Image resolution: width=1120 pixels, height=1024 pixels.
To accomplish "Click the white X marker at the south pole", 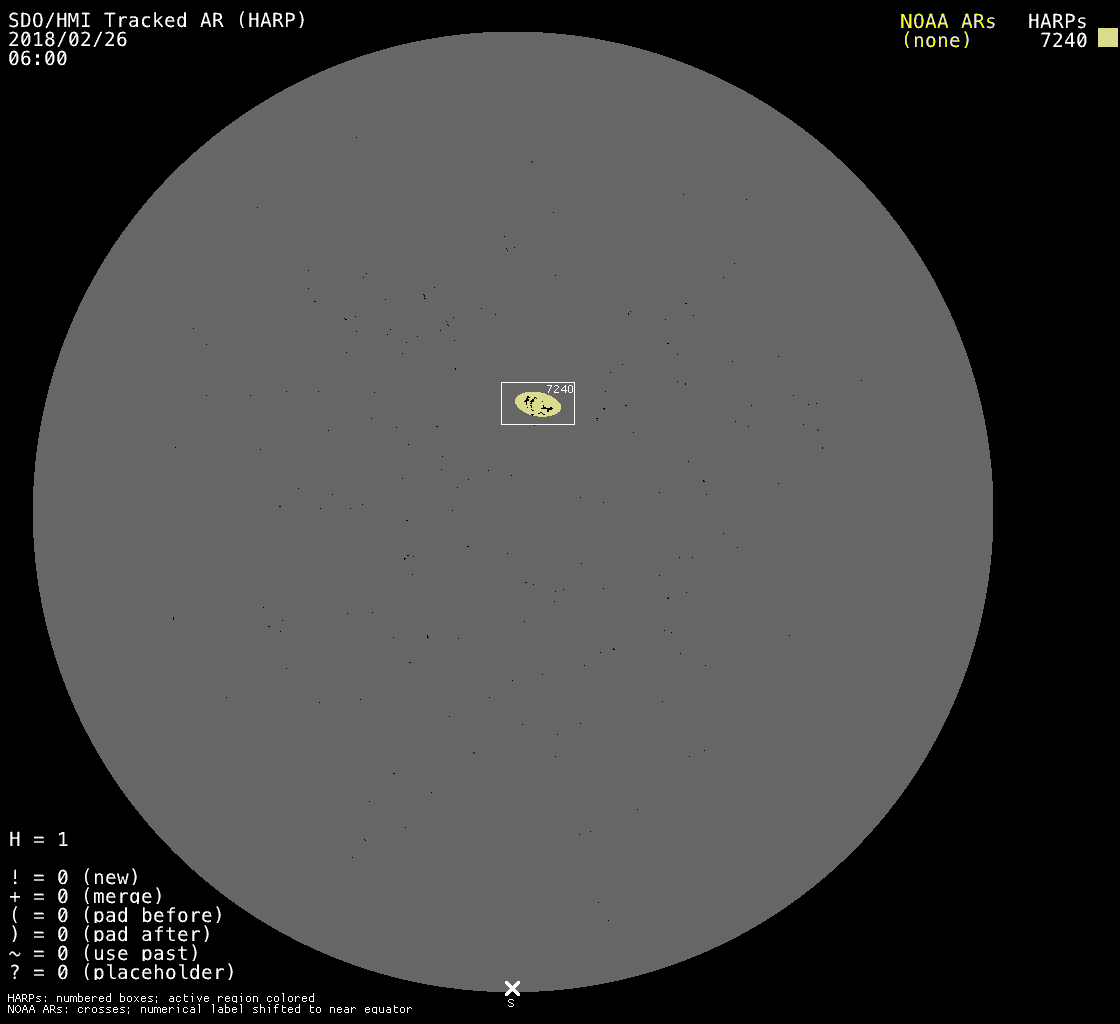I will (x=512, y=988).
